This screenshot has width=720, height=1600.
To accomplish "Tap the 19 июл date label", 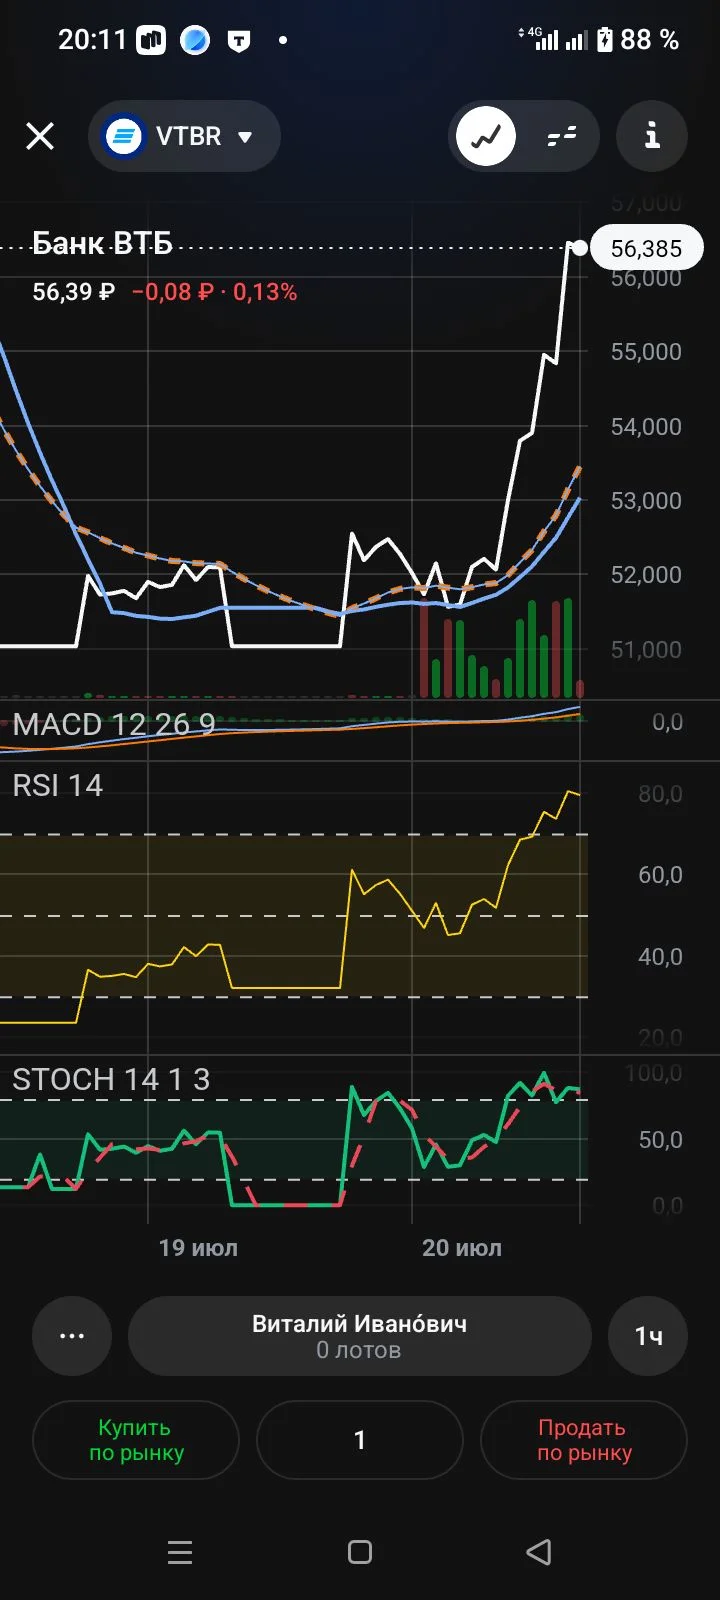I will (x=198, y=1248).
